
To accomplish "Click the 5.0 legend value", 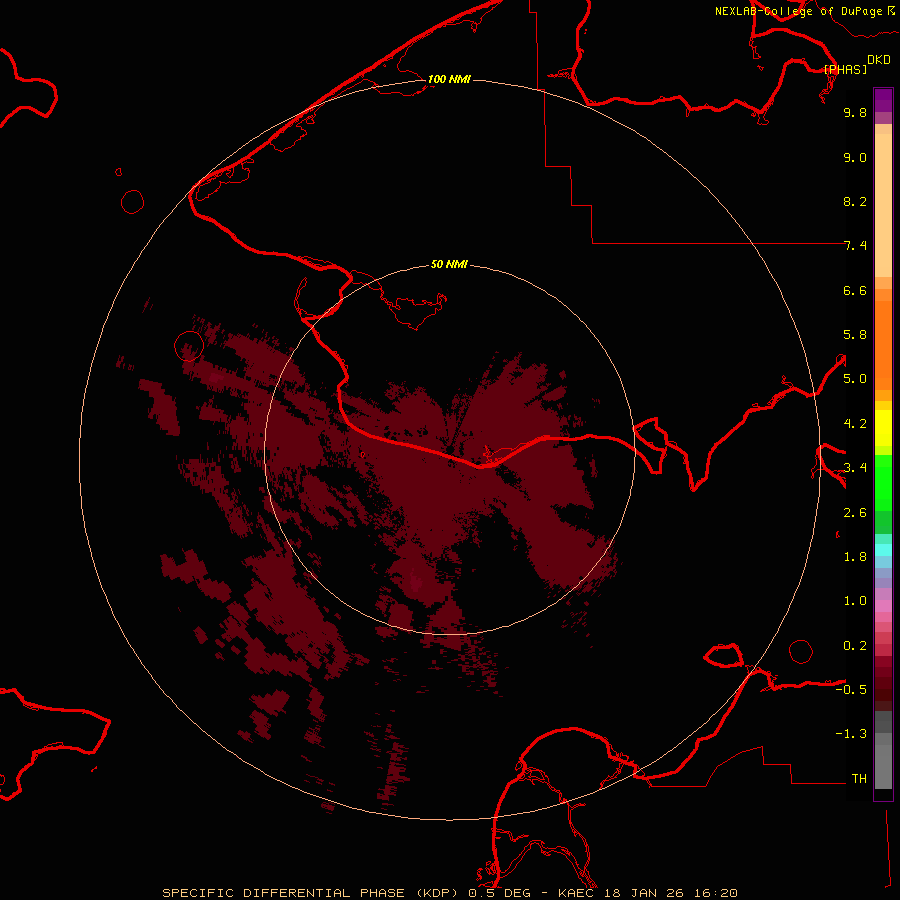I will tap(855, 379).
